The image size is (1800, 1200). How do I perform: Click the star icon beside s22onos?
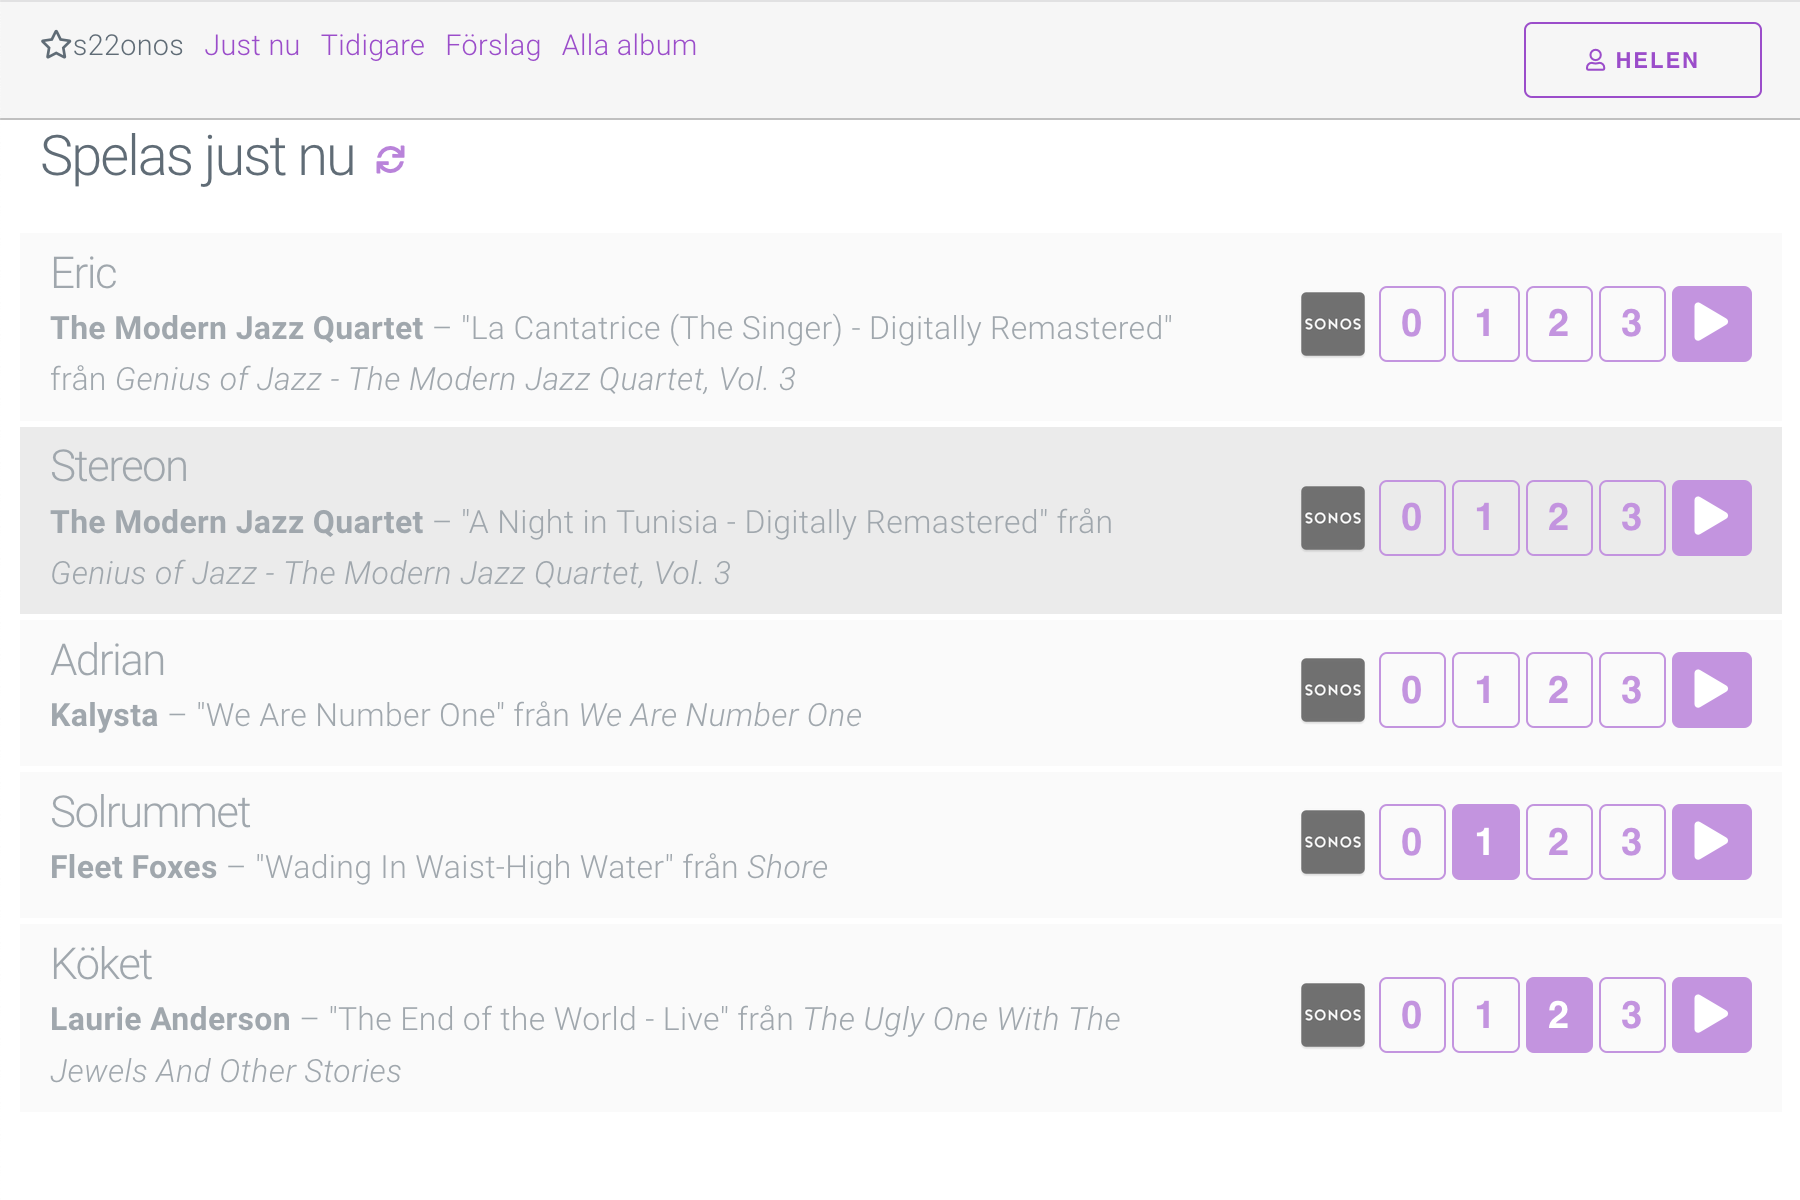(x=56, y=45)
